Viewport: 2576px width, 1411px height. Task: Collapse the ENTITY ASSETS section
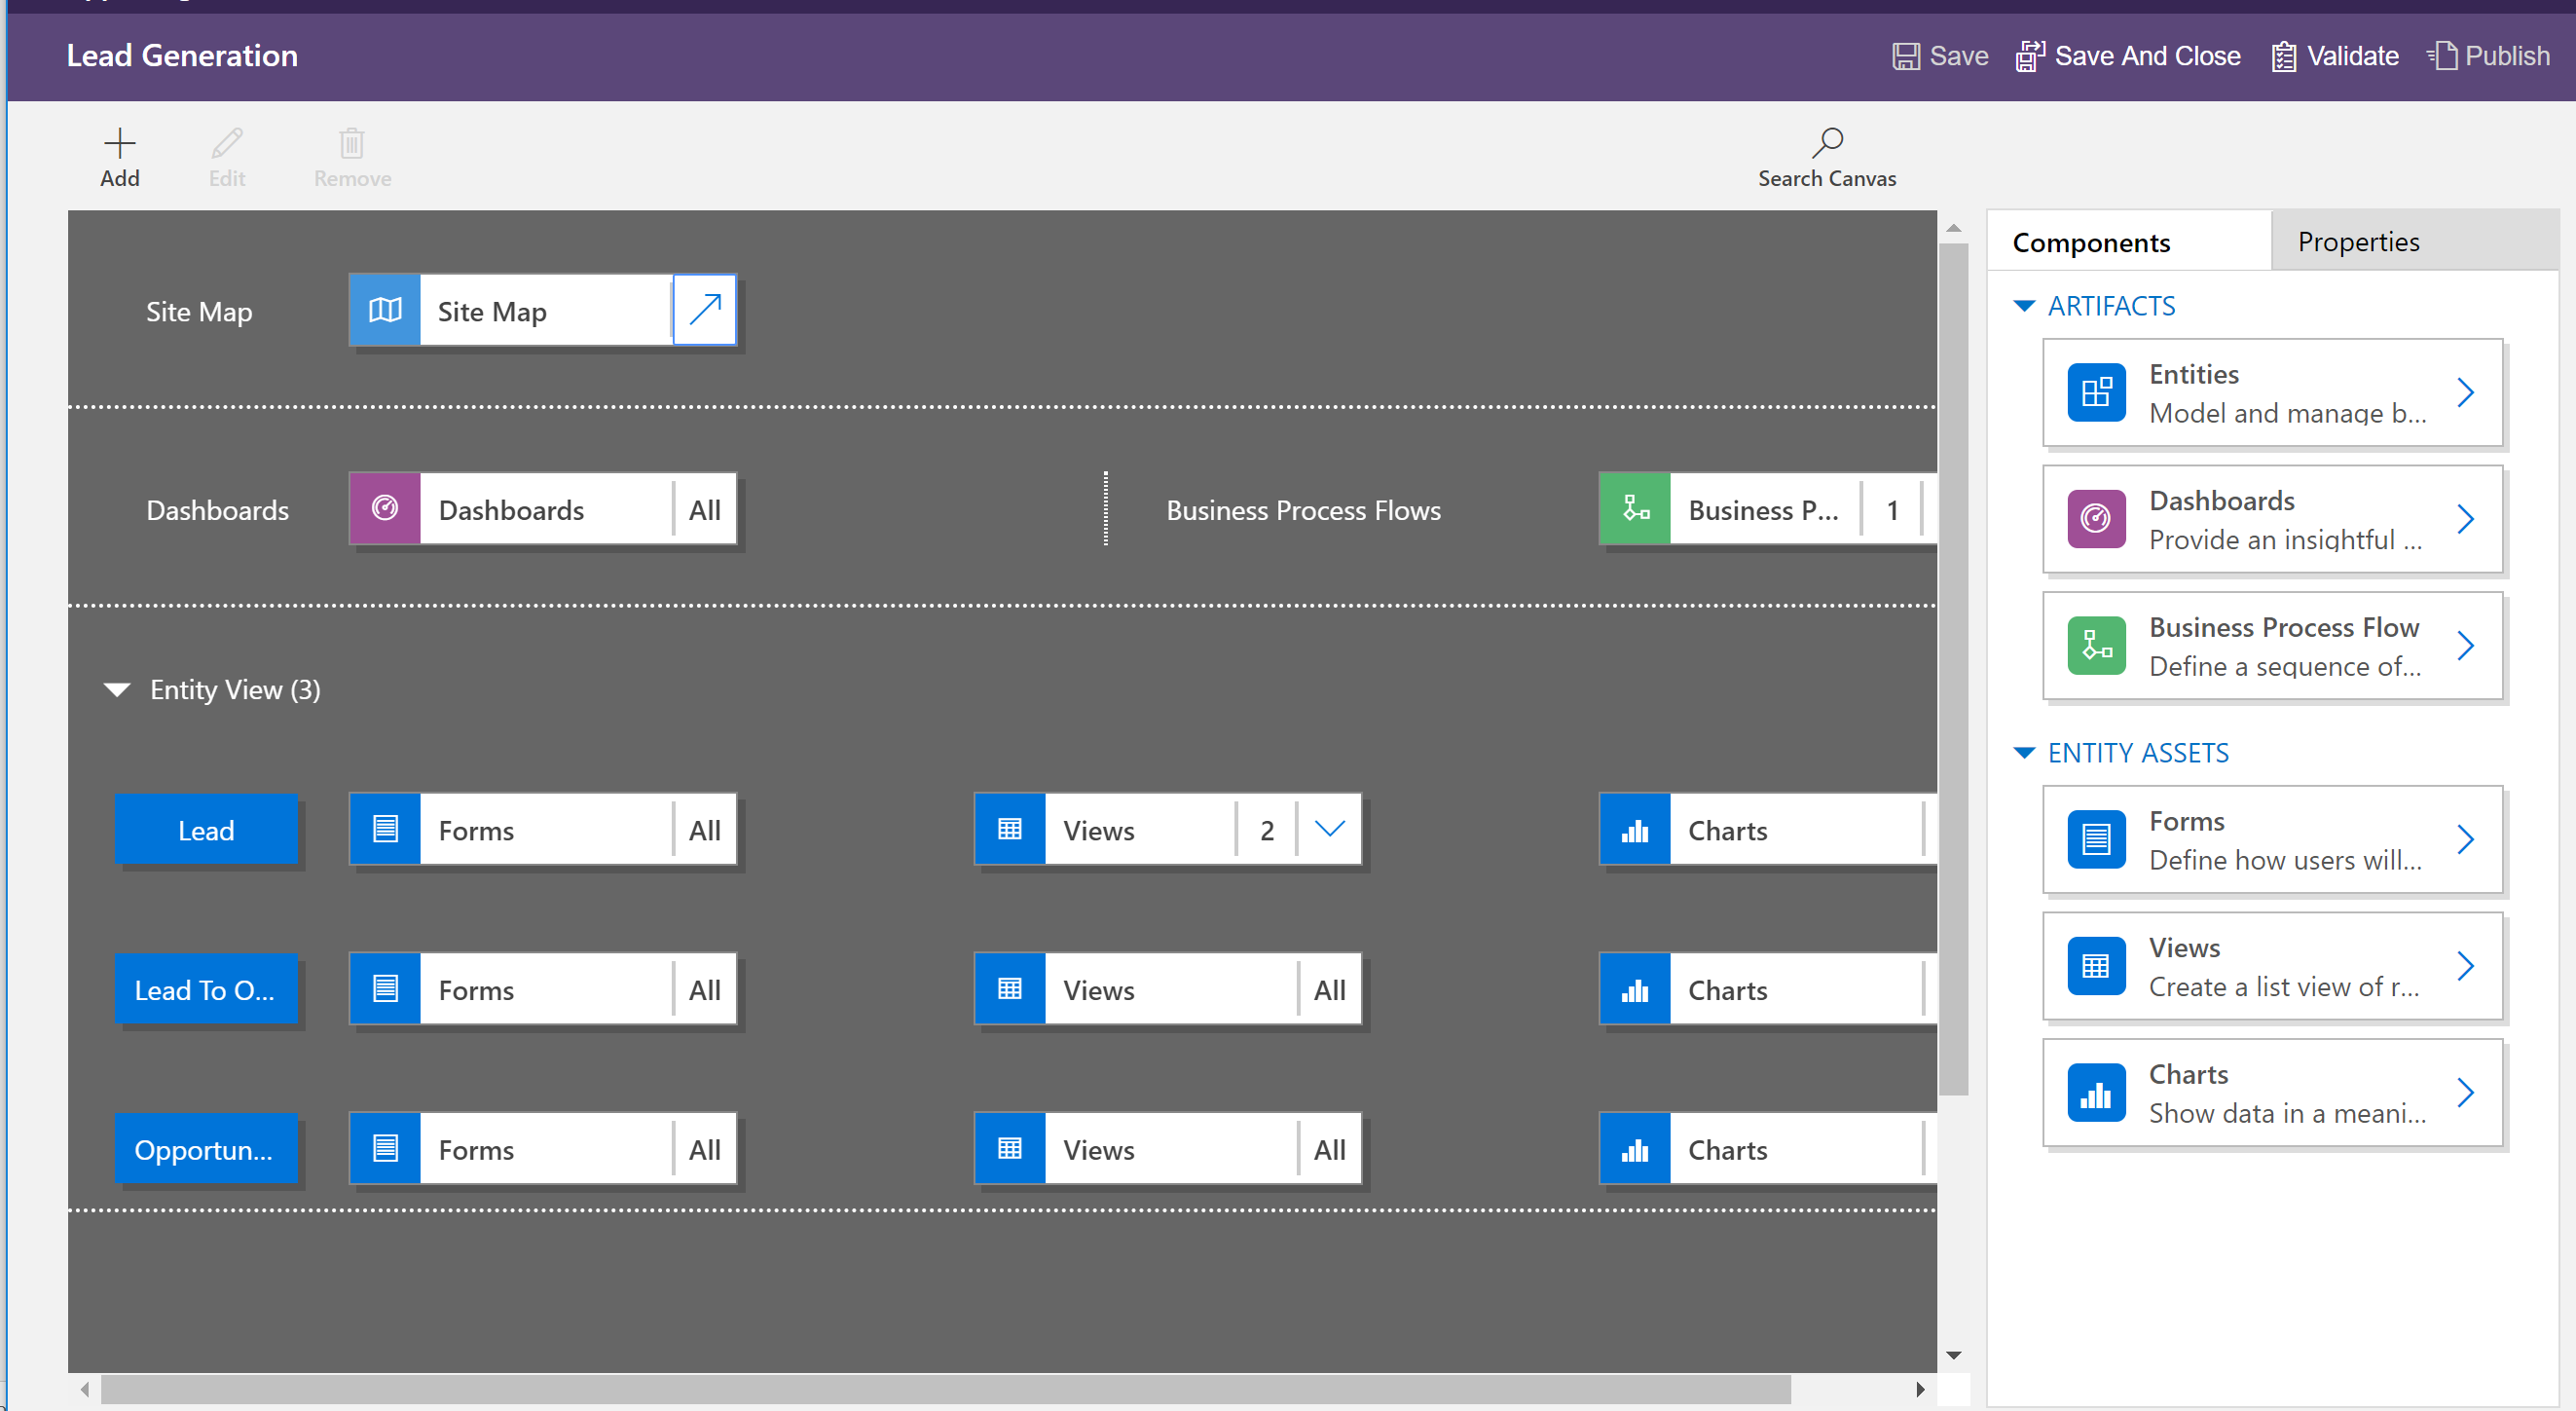tap(2024, 753)
